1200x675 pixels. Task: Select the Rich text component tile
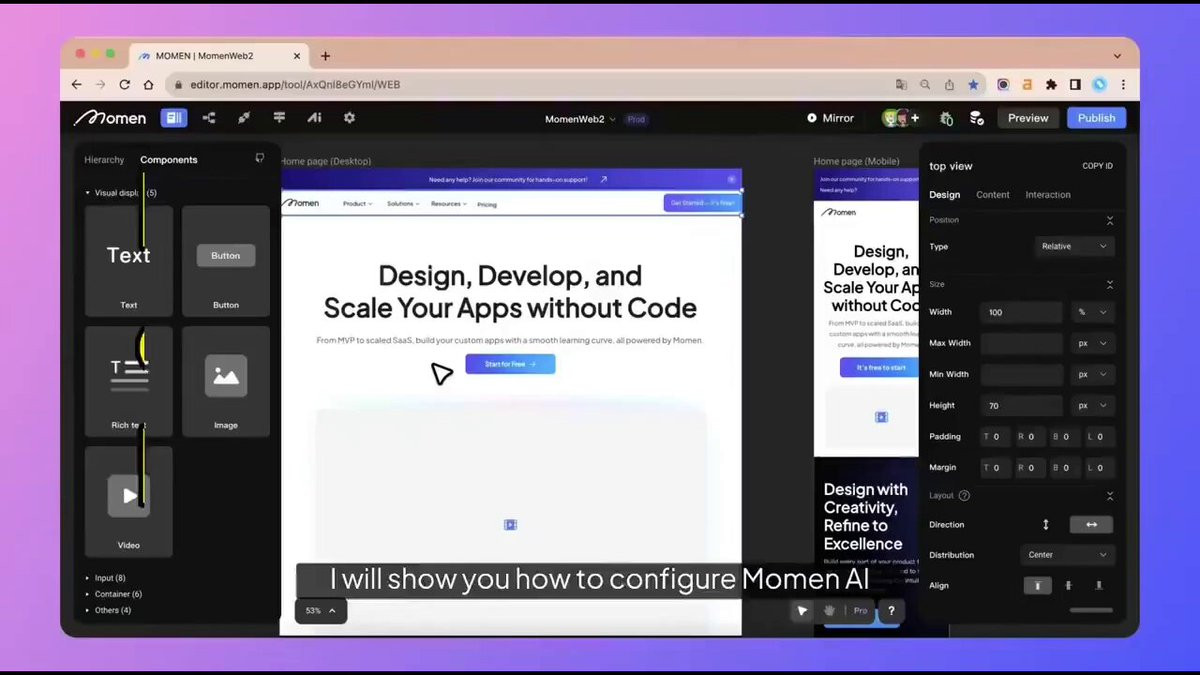click(x=129, y=381)
